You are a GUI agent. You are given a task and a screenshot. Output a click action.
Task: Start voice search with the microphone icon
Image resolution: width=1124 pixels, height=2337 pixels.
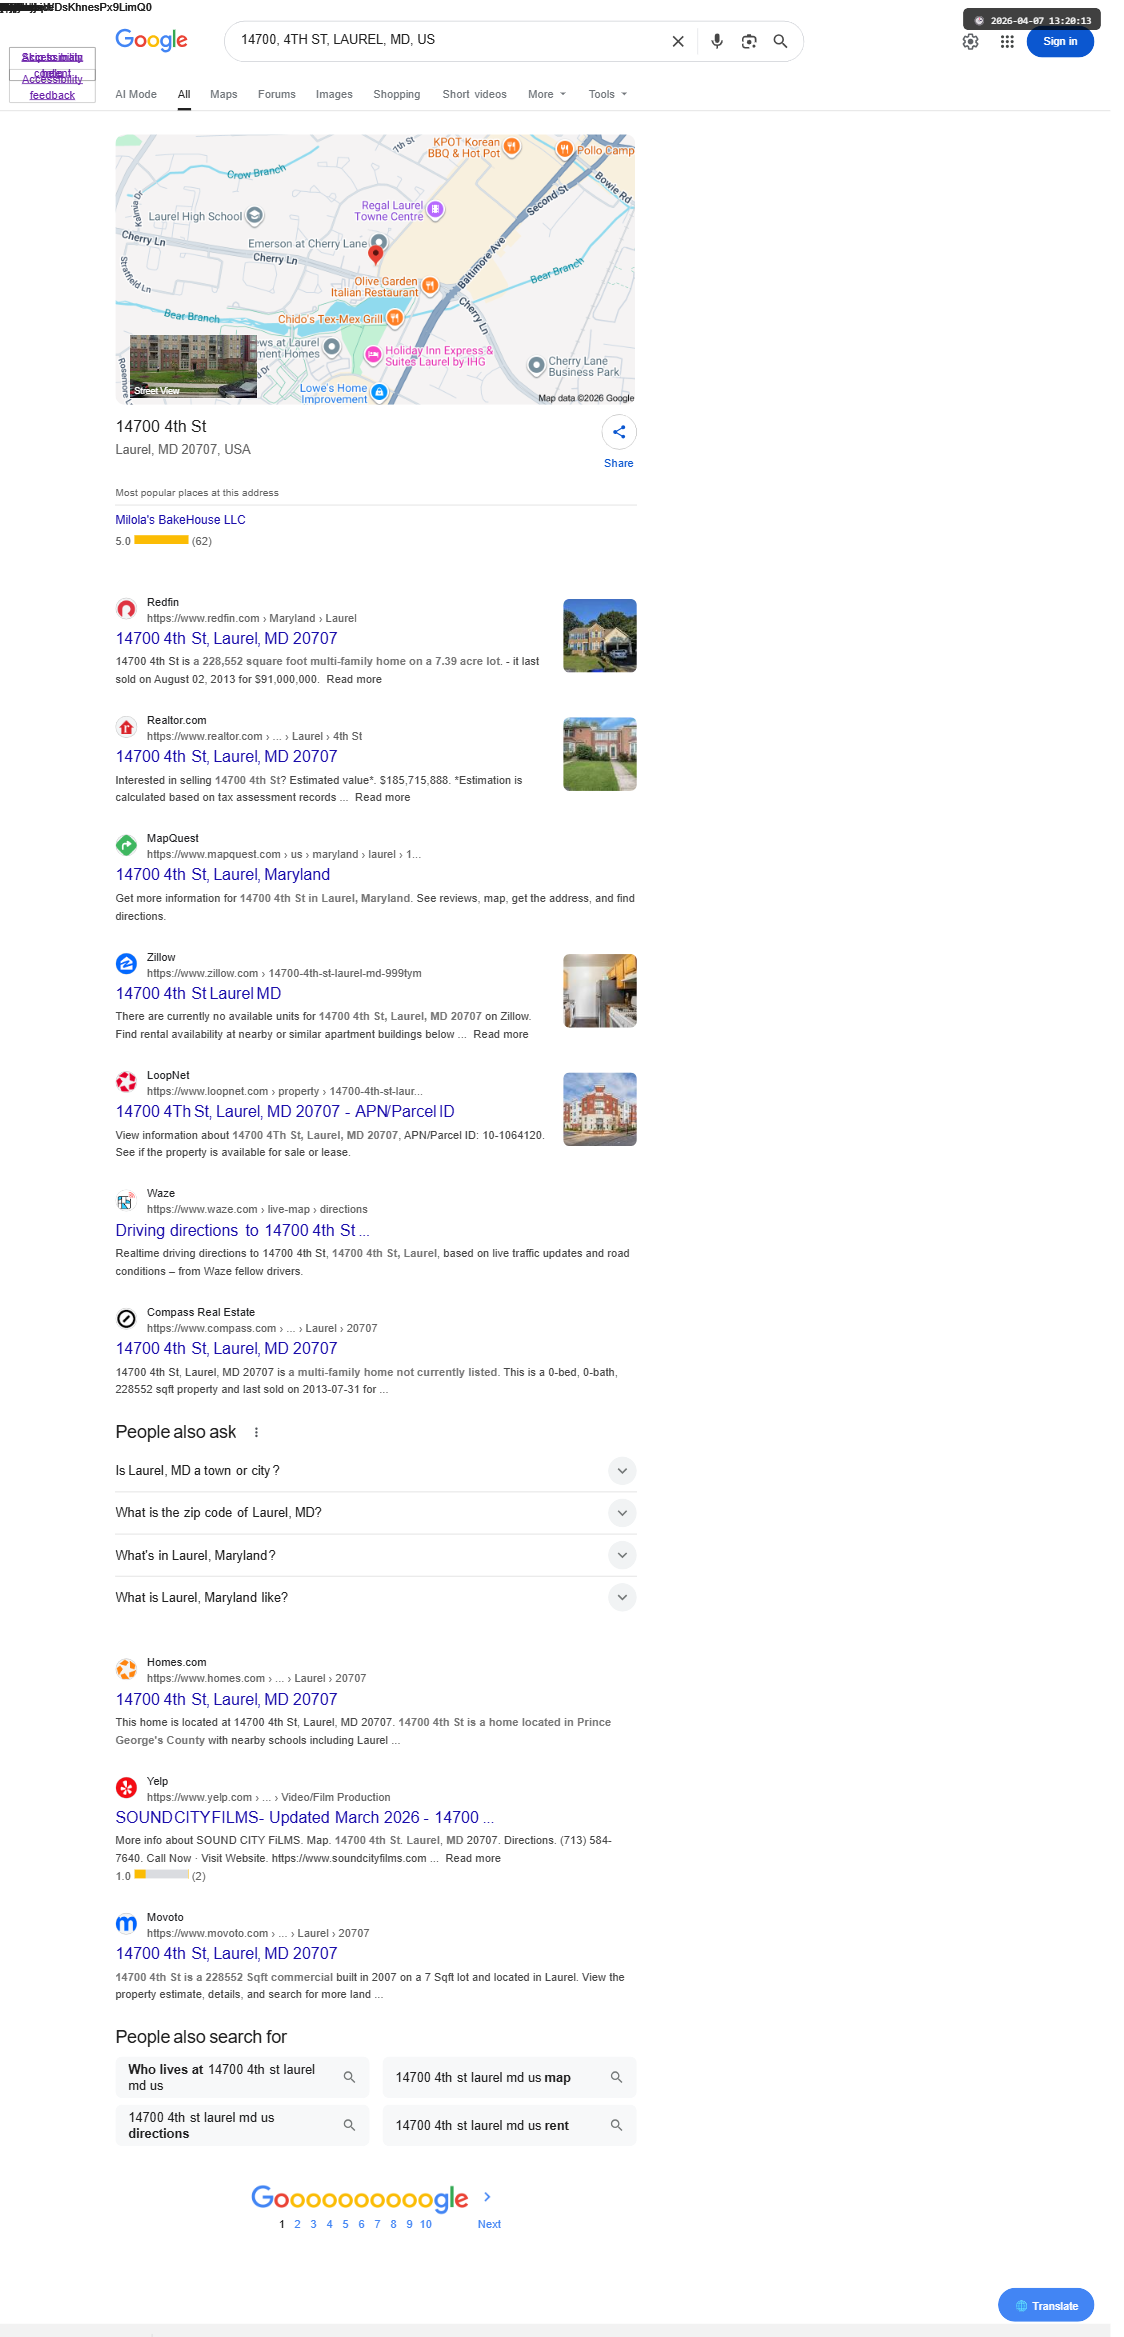[717, 41]
